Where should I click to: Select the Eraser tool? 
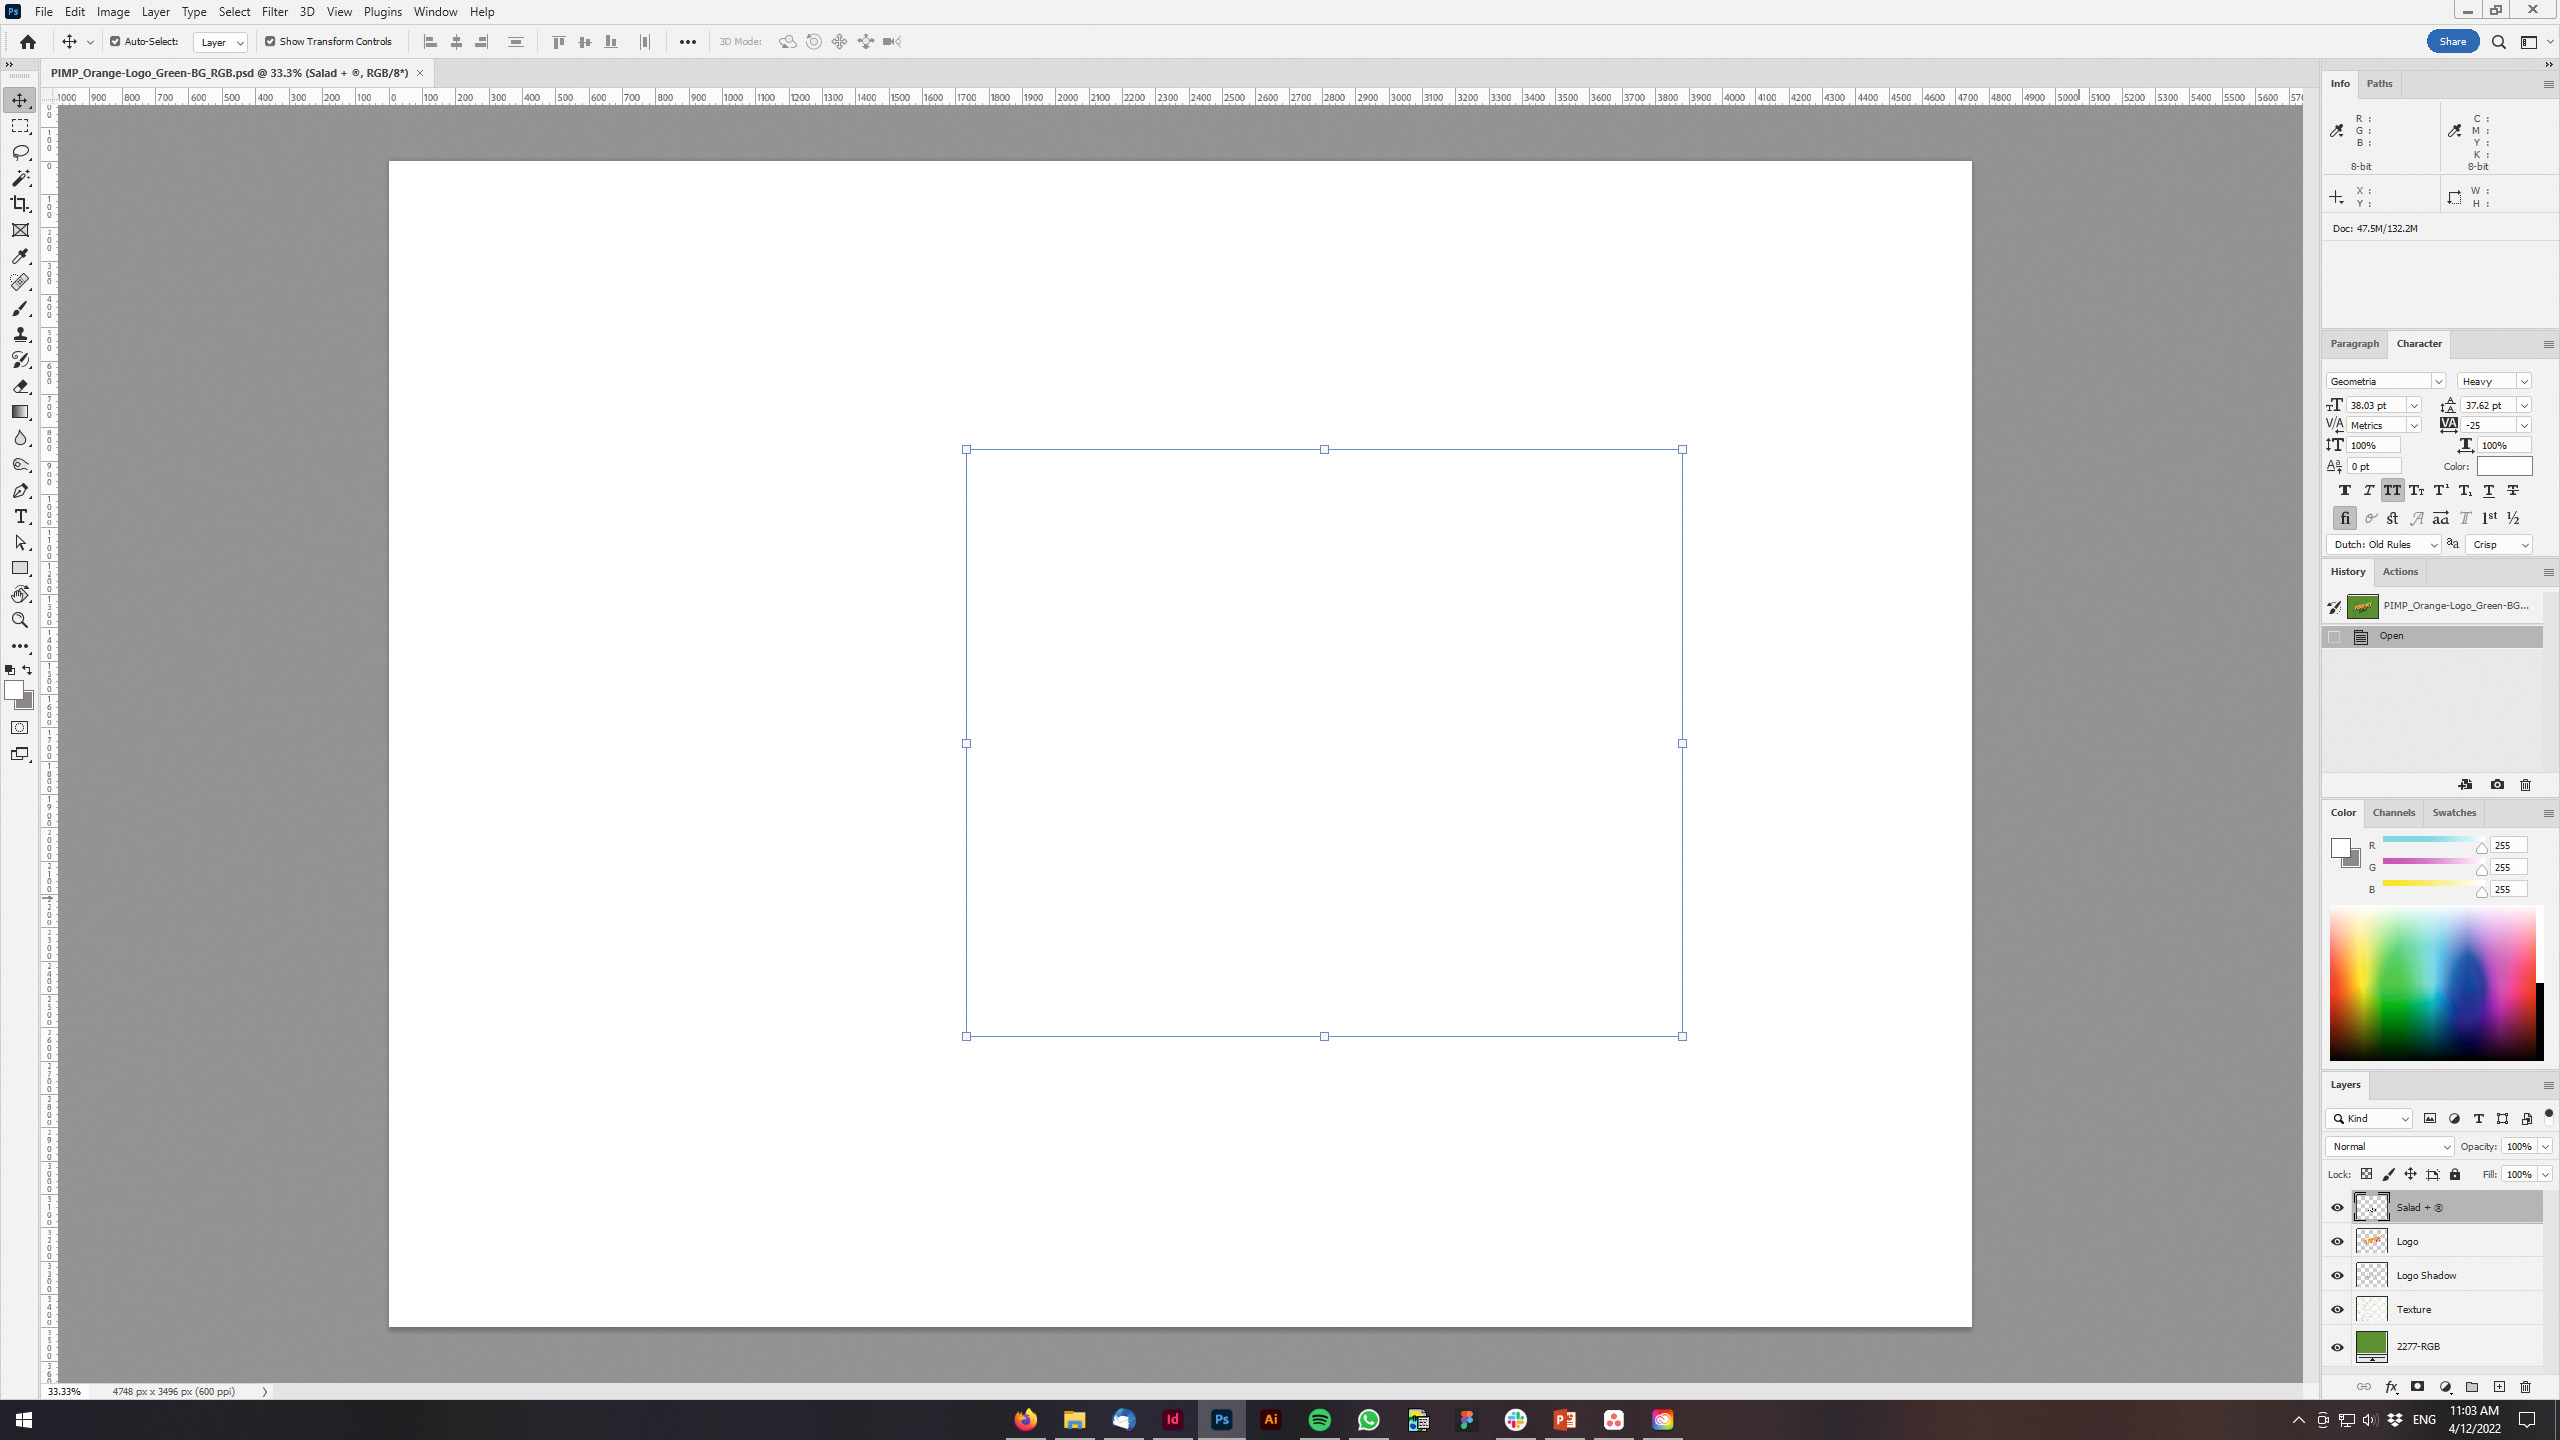click(x=20, y=387)
